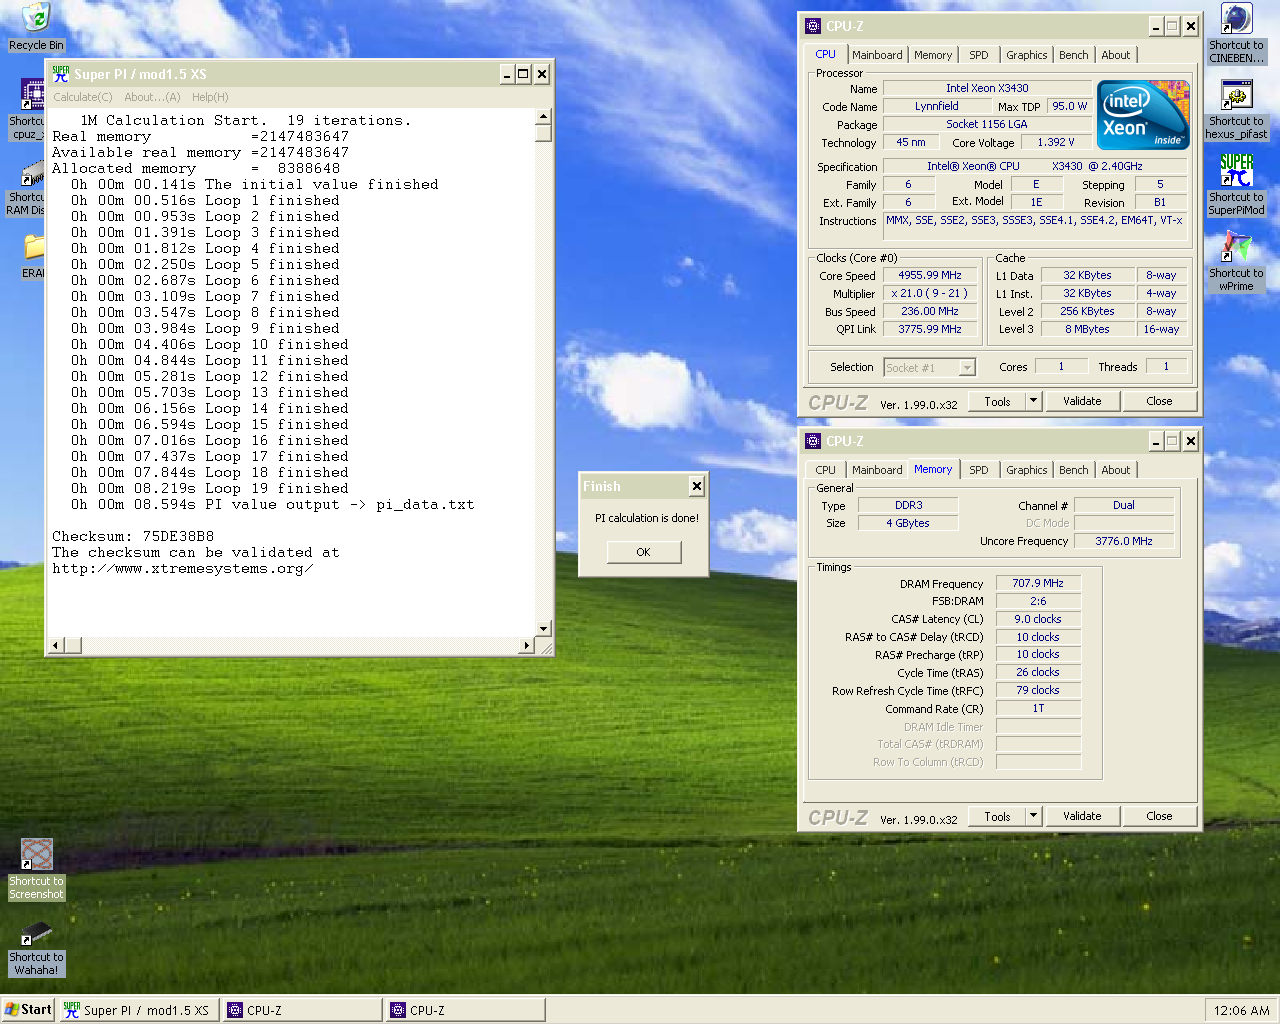Image resolution: width=1280 pixels, height=1024 pixels.
Task: Select Mainboard tab in lower CPU-Z window
Action: pos(877,470)
